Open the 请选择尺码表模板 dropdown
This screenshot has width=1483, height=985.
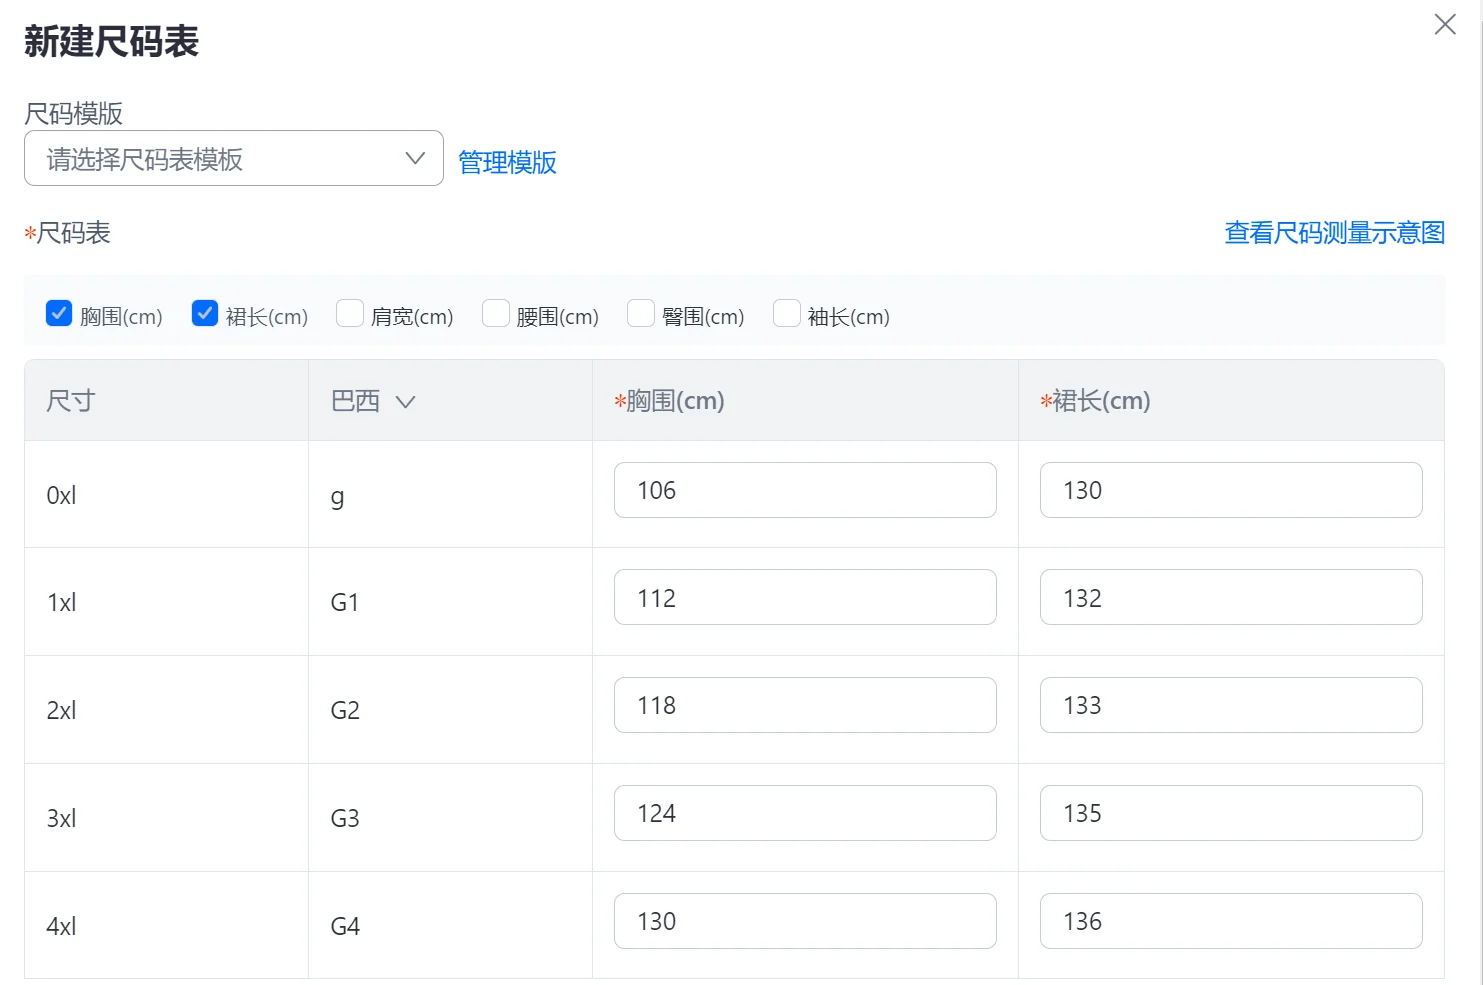pos(234,158)
